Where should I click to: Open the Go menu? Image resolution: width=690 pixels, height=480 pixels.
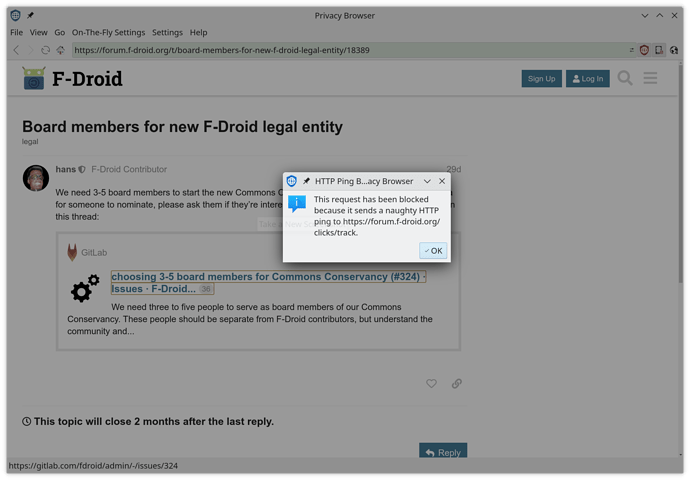(x=59, y=33)
